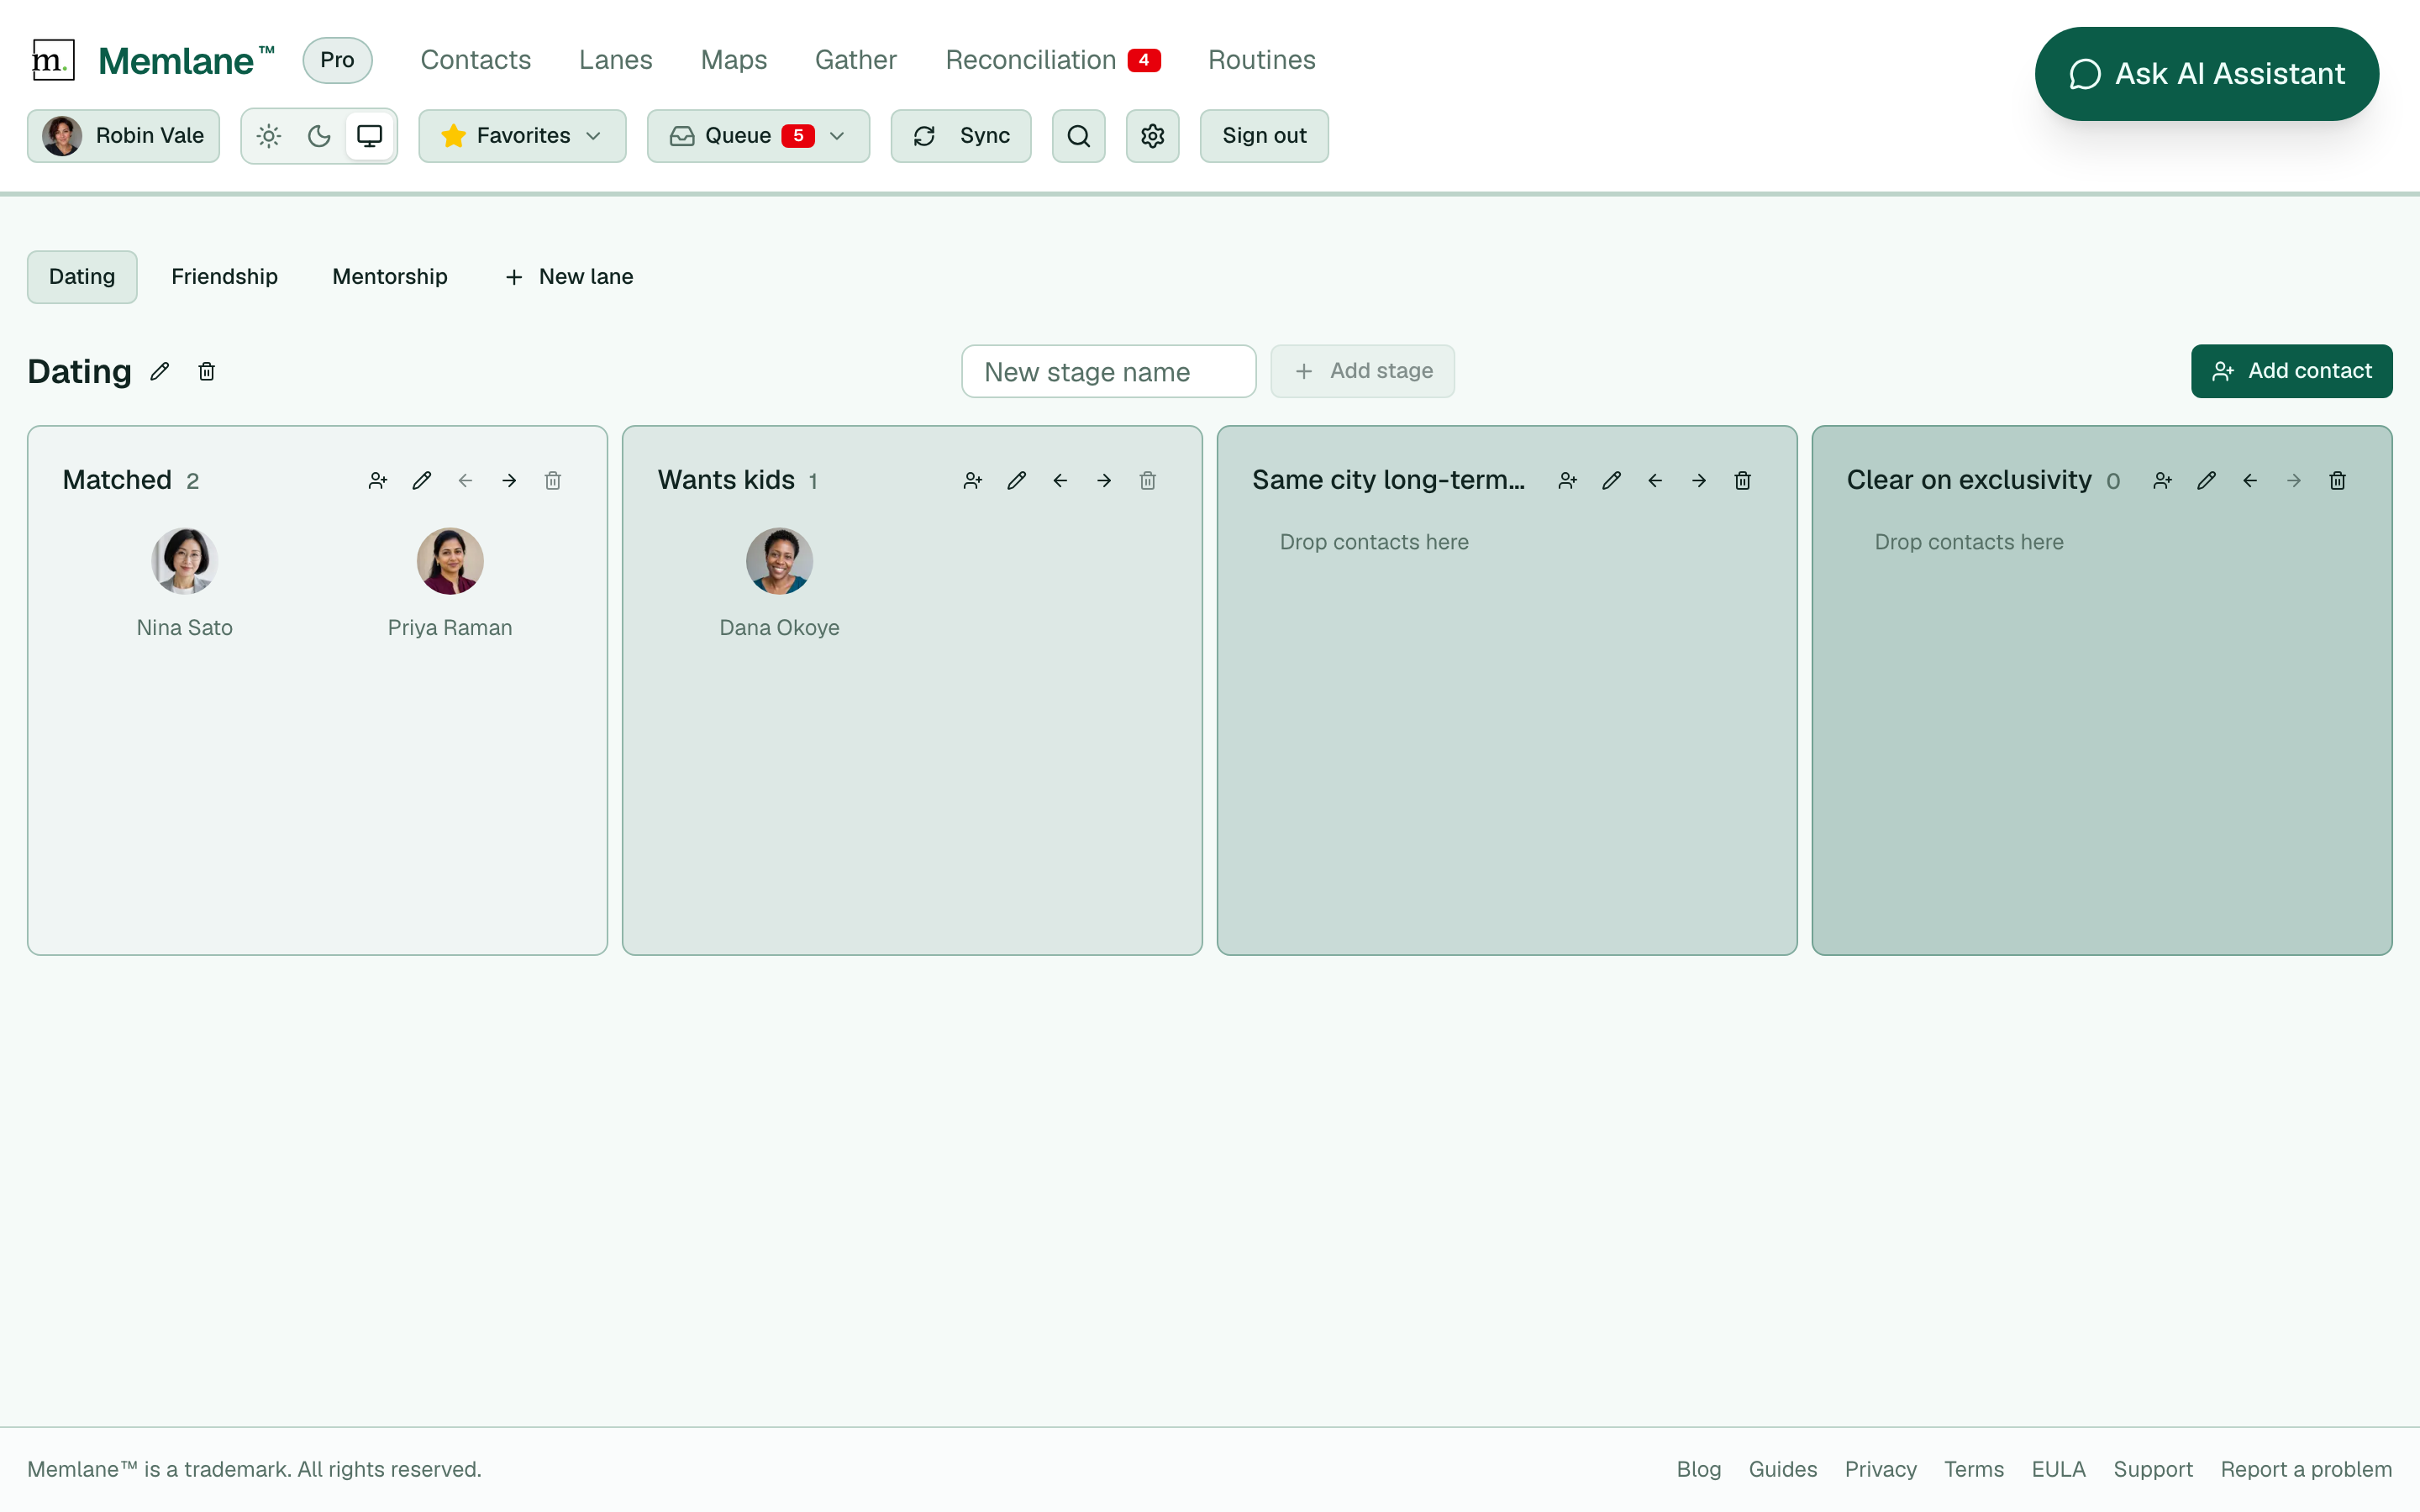Click the Add contact button
Viewport: 2420px width, 1512px height.
click(x=2291, y=371)
